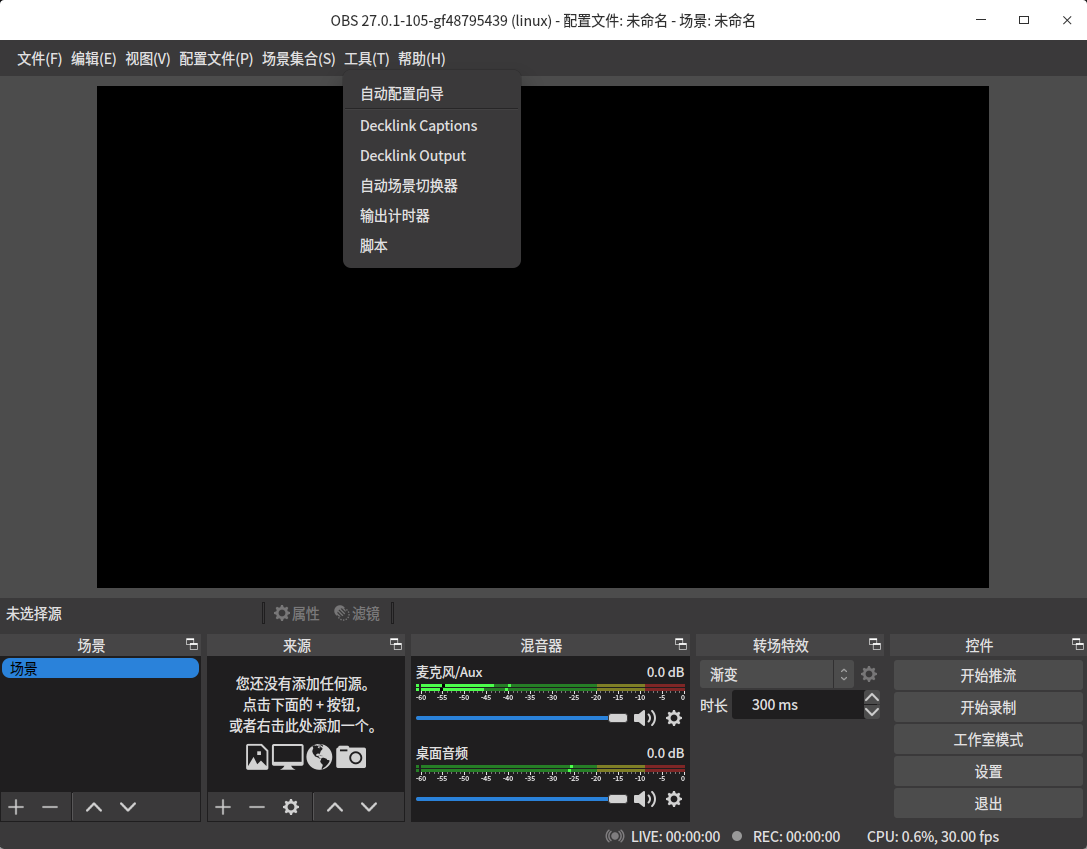Pop out the 转场特效 dock panel

(x=875, y=645)
